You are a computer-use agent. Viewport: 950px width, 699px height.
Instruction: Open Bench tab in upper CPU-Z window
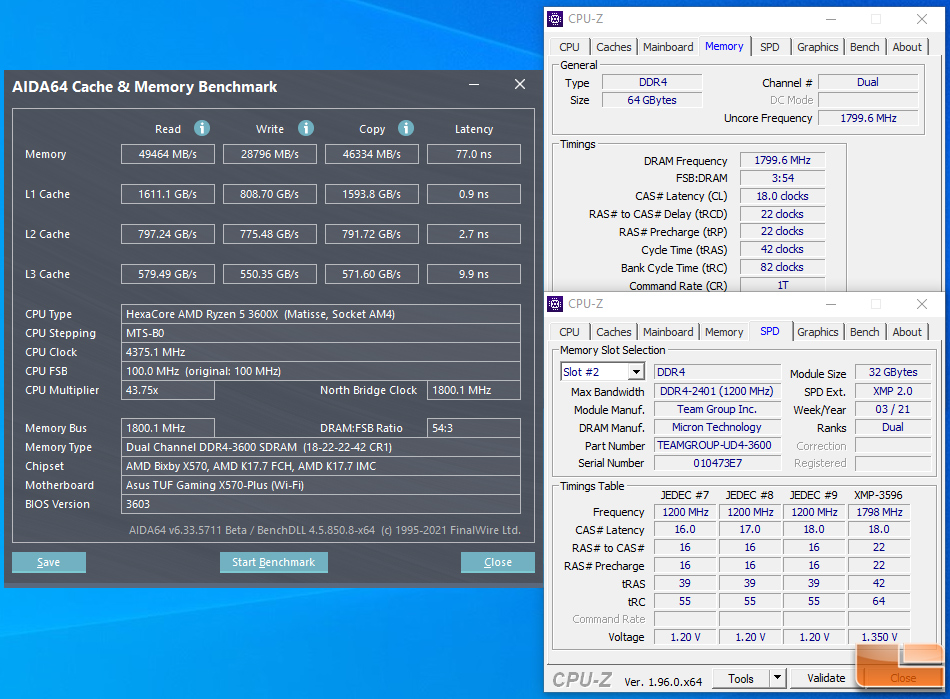click(x=865, y=47)
